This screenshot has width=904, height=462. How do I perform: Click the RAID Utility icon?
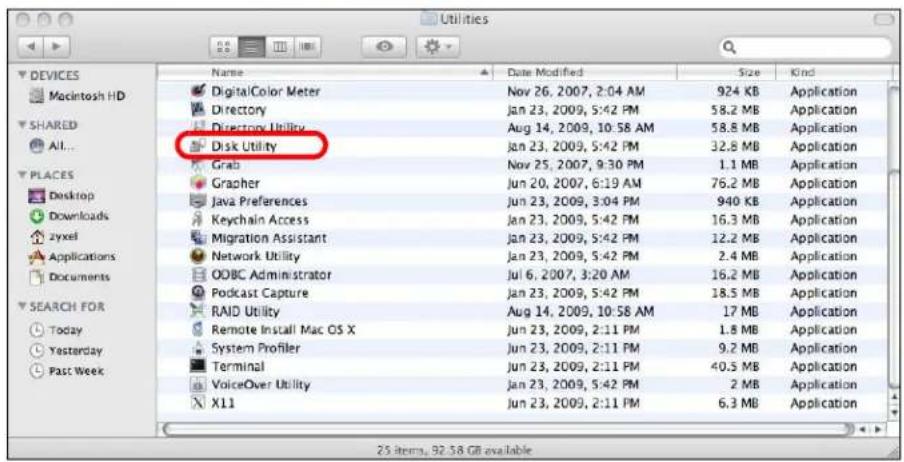pos(198,311)
